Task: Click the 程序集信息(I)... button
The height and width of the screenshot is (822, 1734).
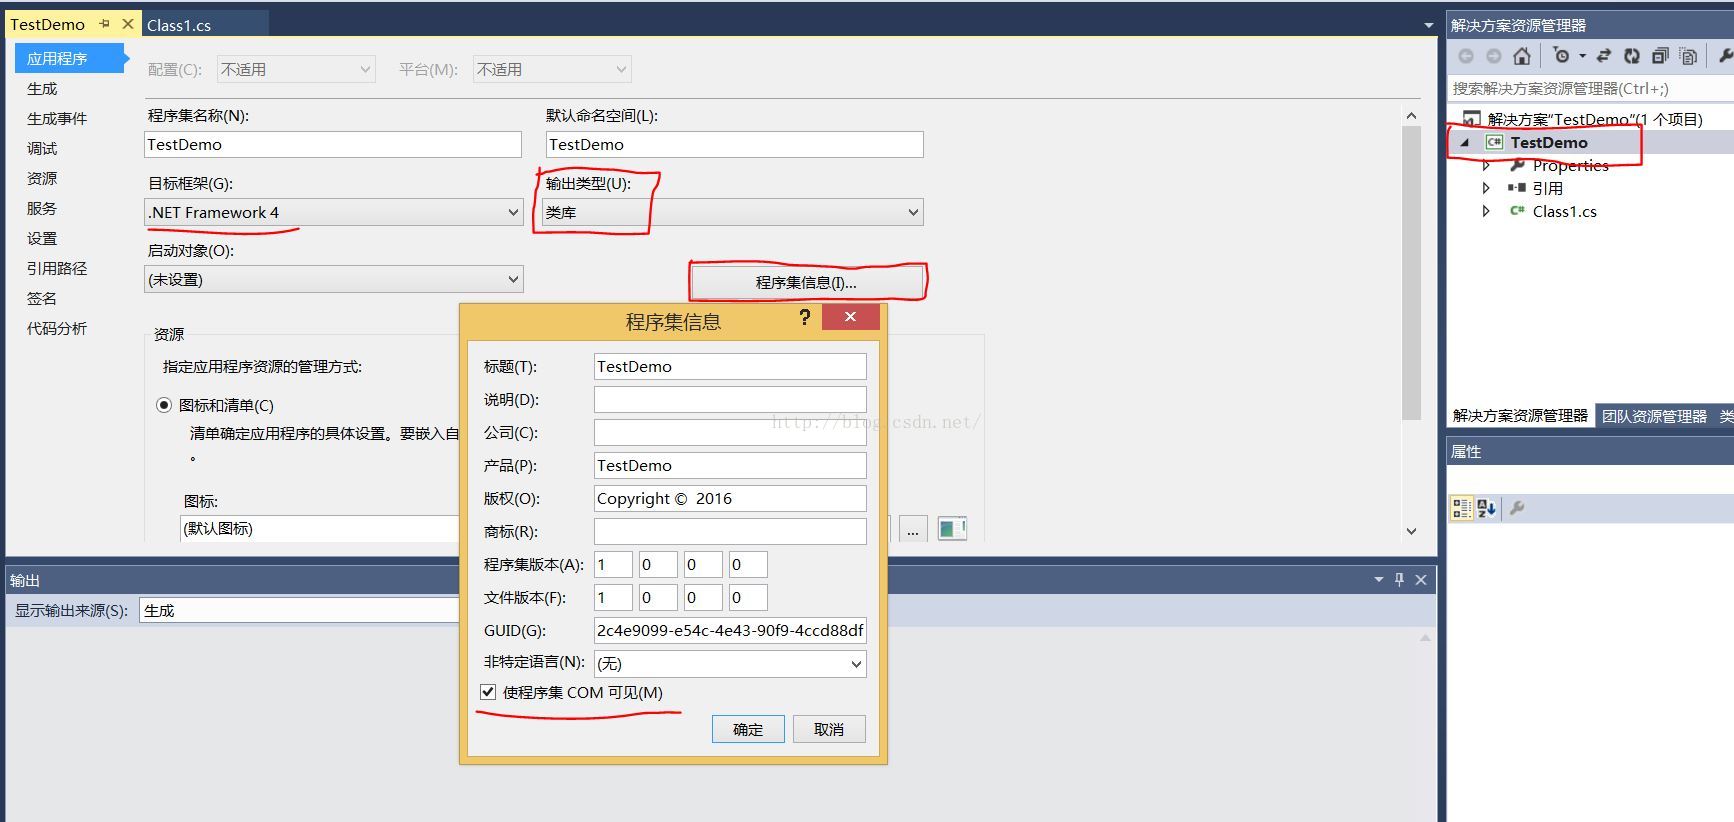Action: 806,283
